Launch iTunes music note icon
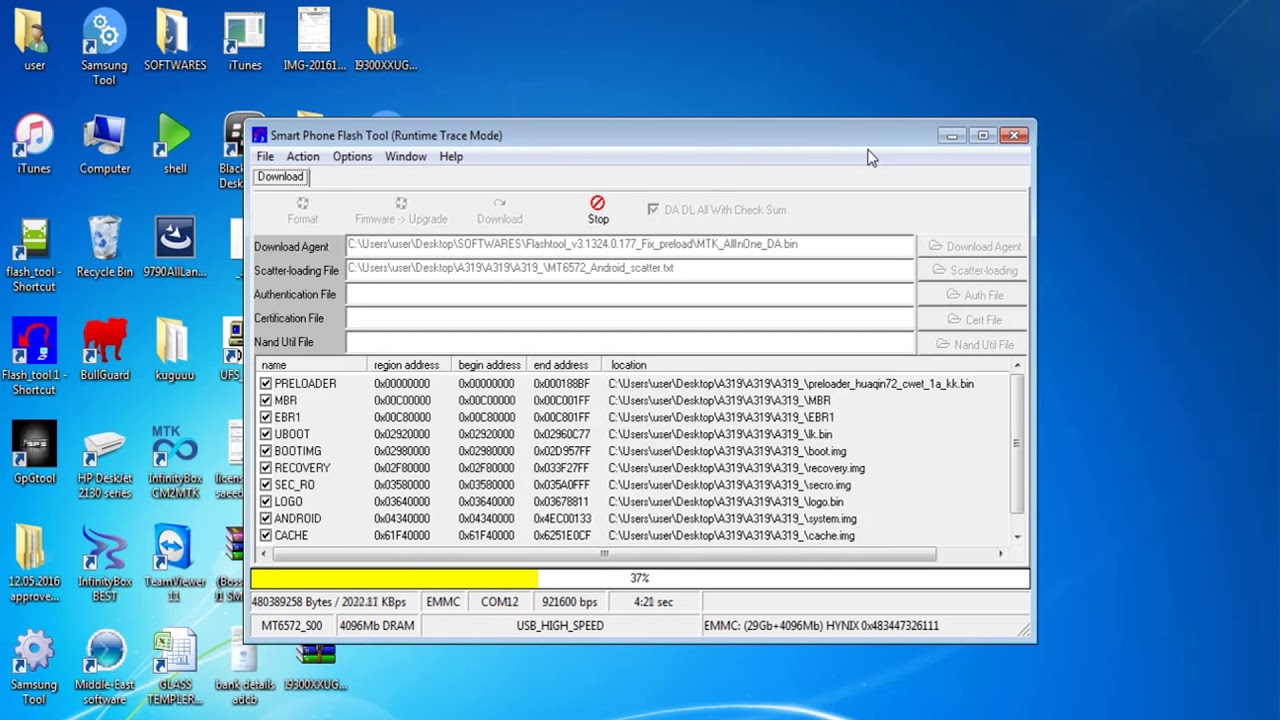1280x720 pixels. click(34, 136)
